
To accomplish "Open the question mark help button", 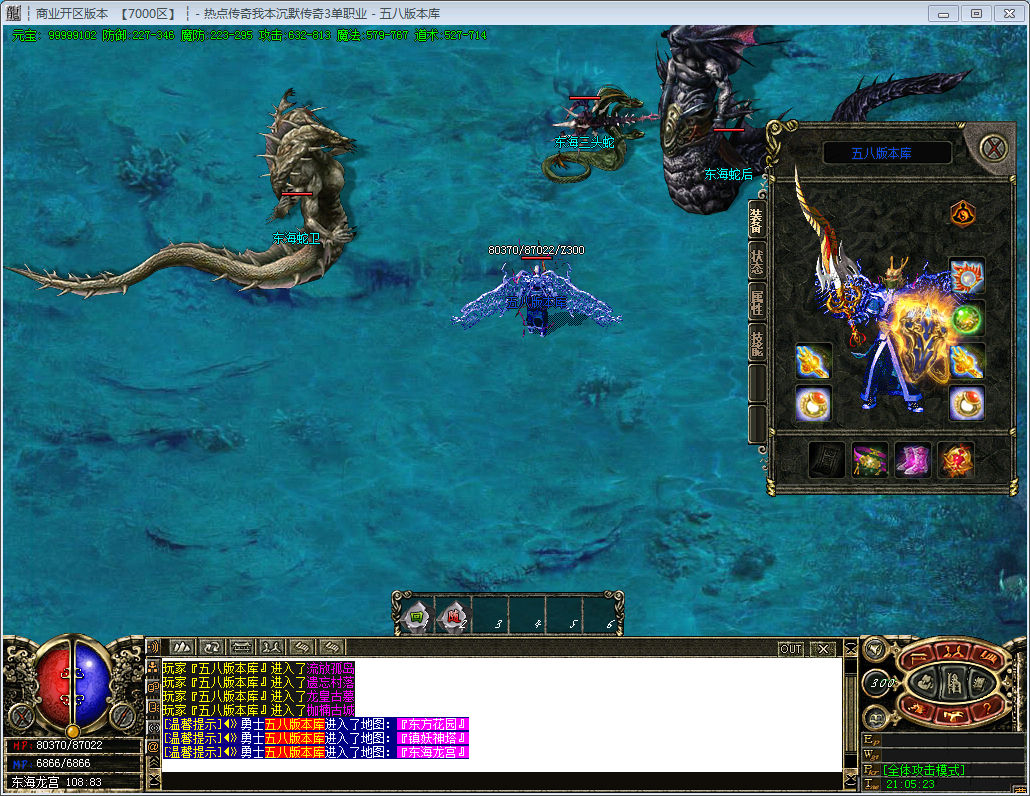I will point(986,709).
